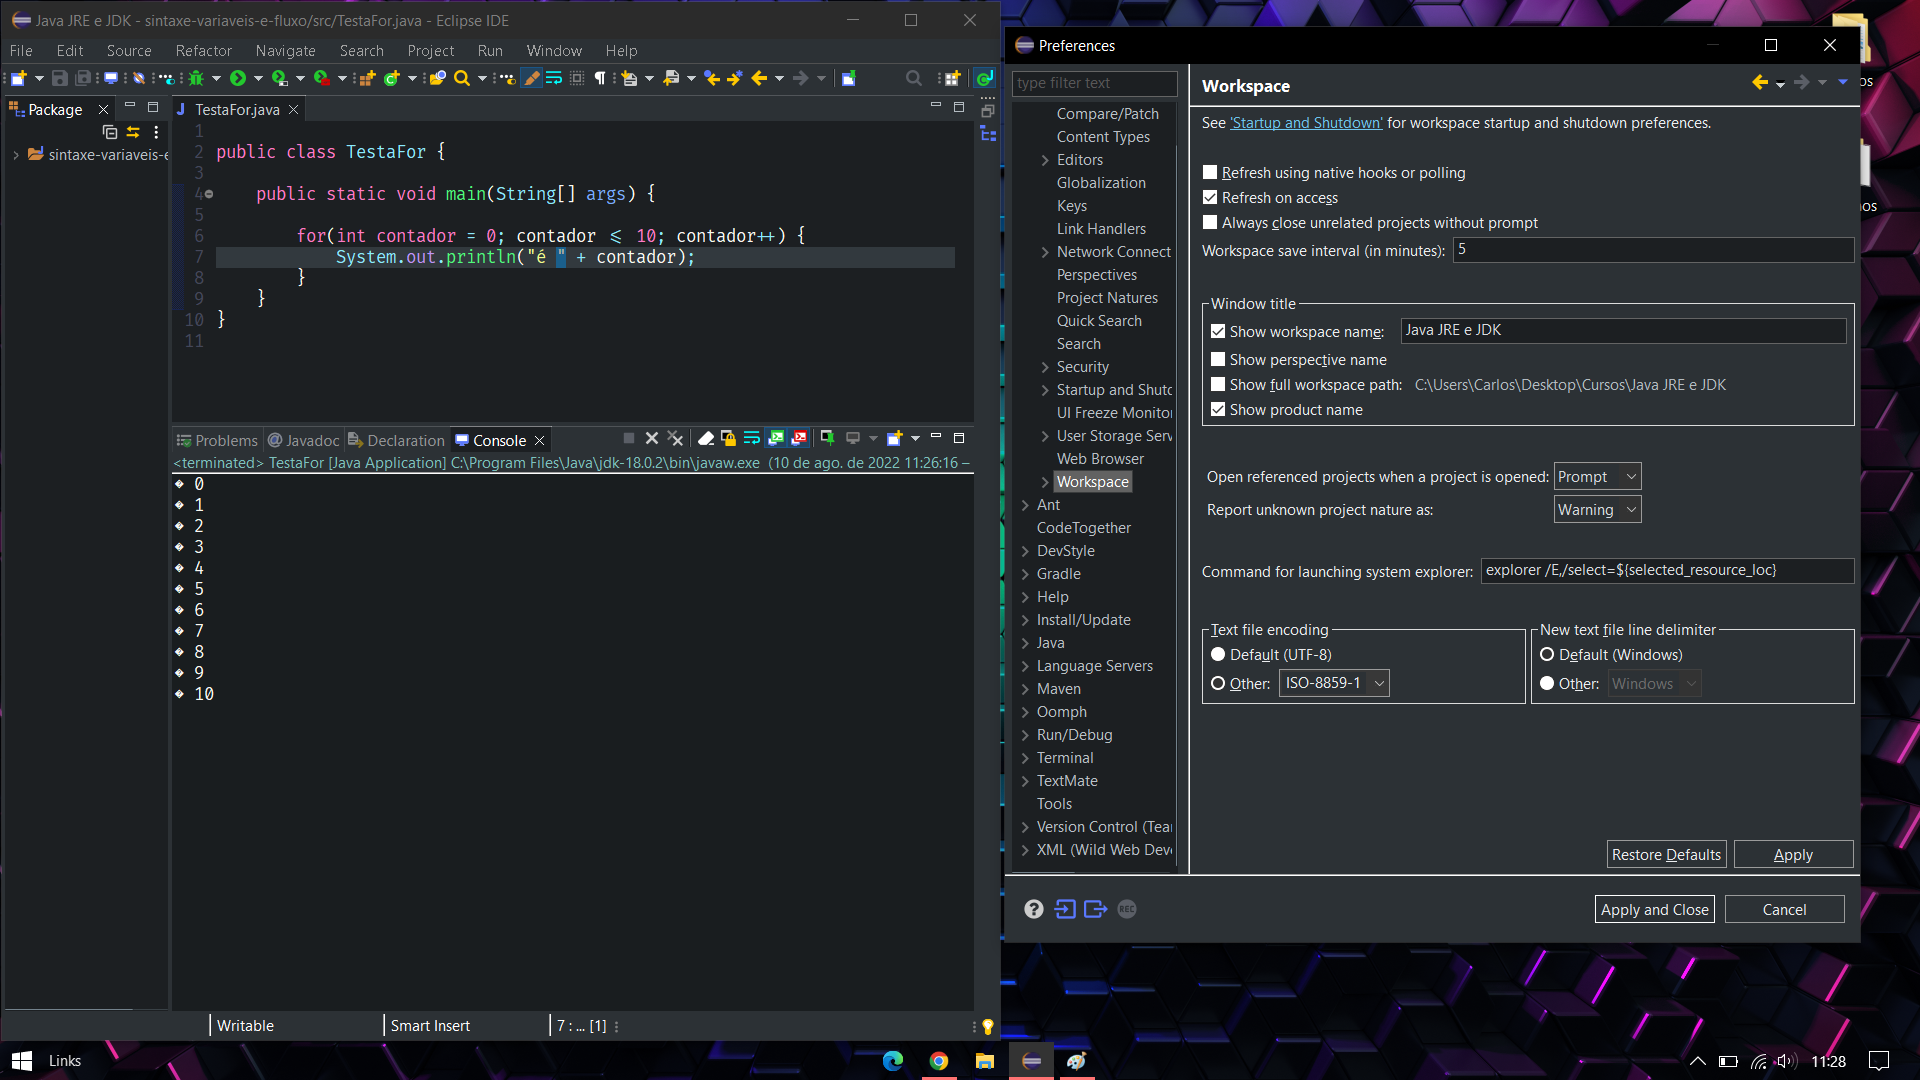The width and height of the screenshot is (1920, 1080).
Task: Click the Back navigation arrow in Eclipse toolbar
Action: pyautogui.click(x=759, y=78)
